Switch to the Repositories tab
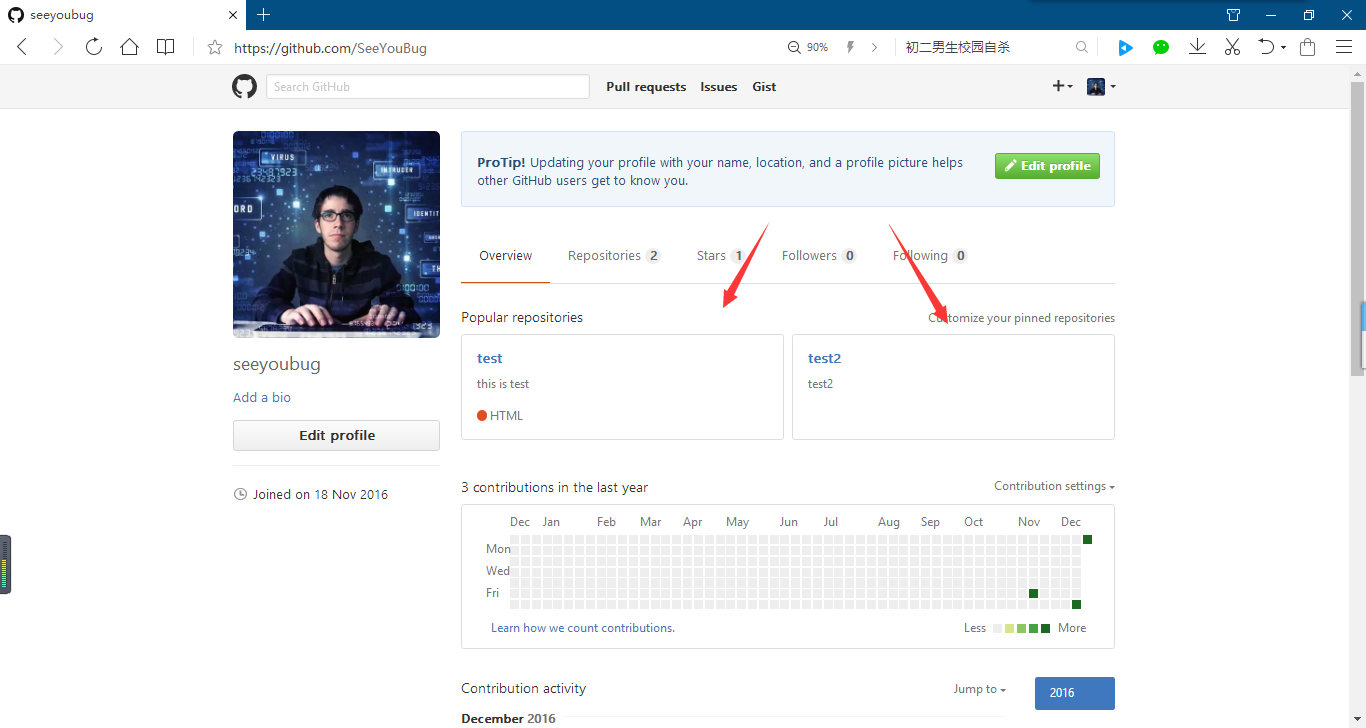 613,256
